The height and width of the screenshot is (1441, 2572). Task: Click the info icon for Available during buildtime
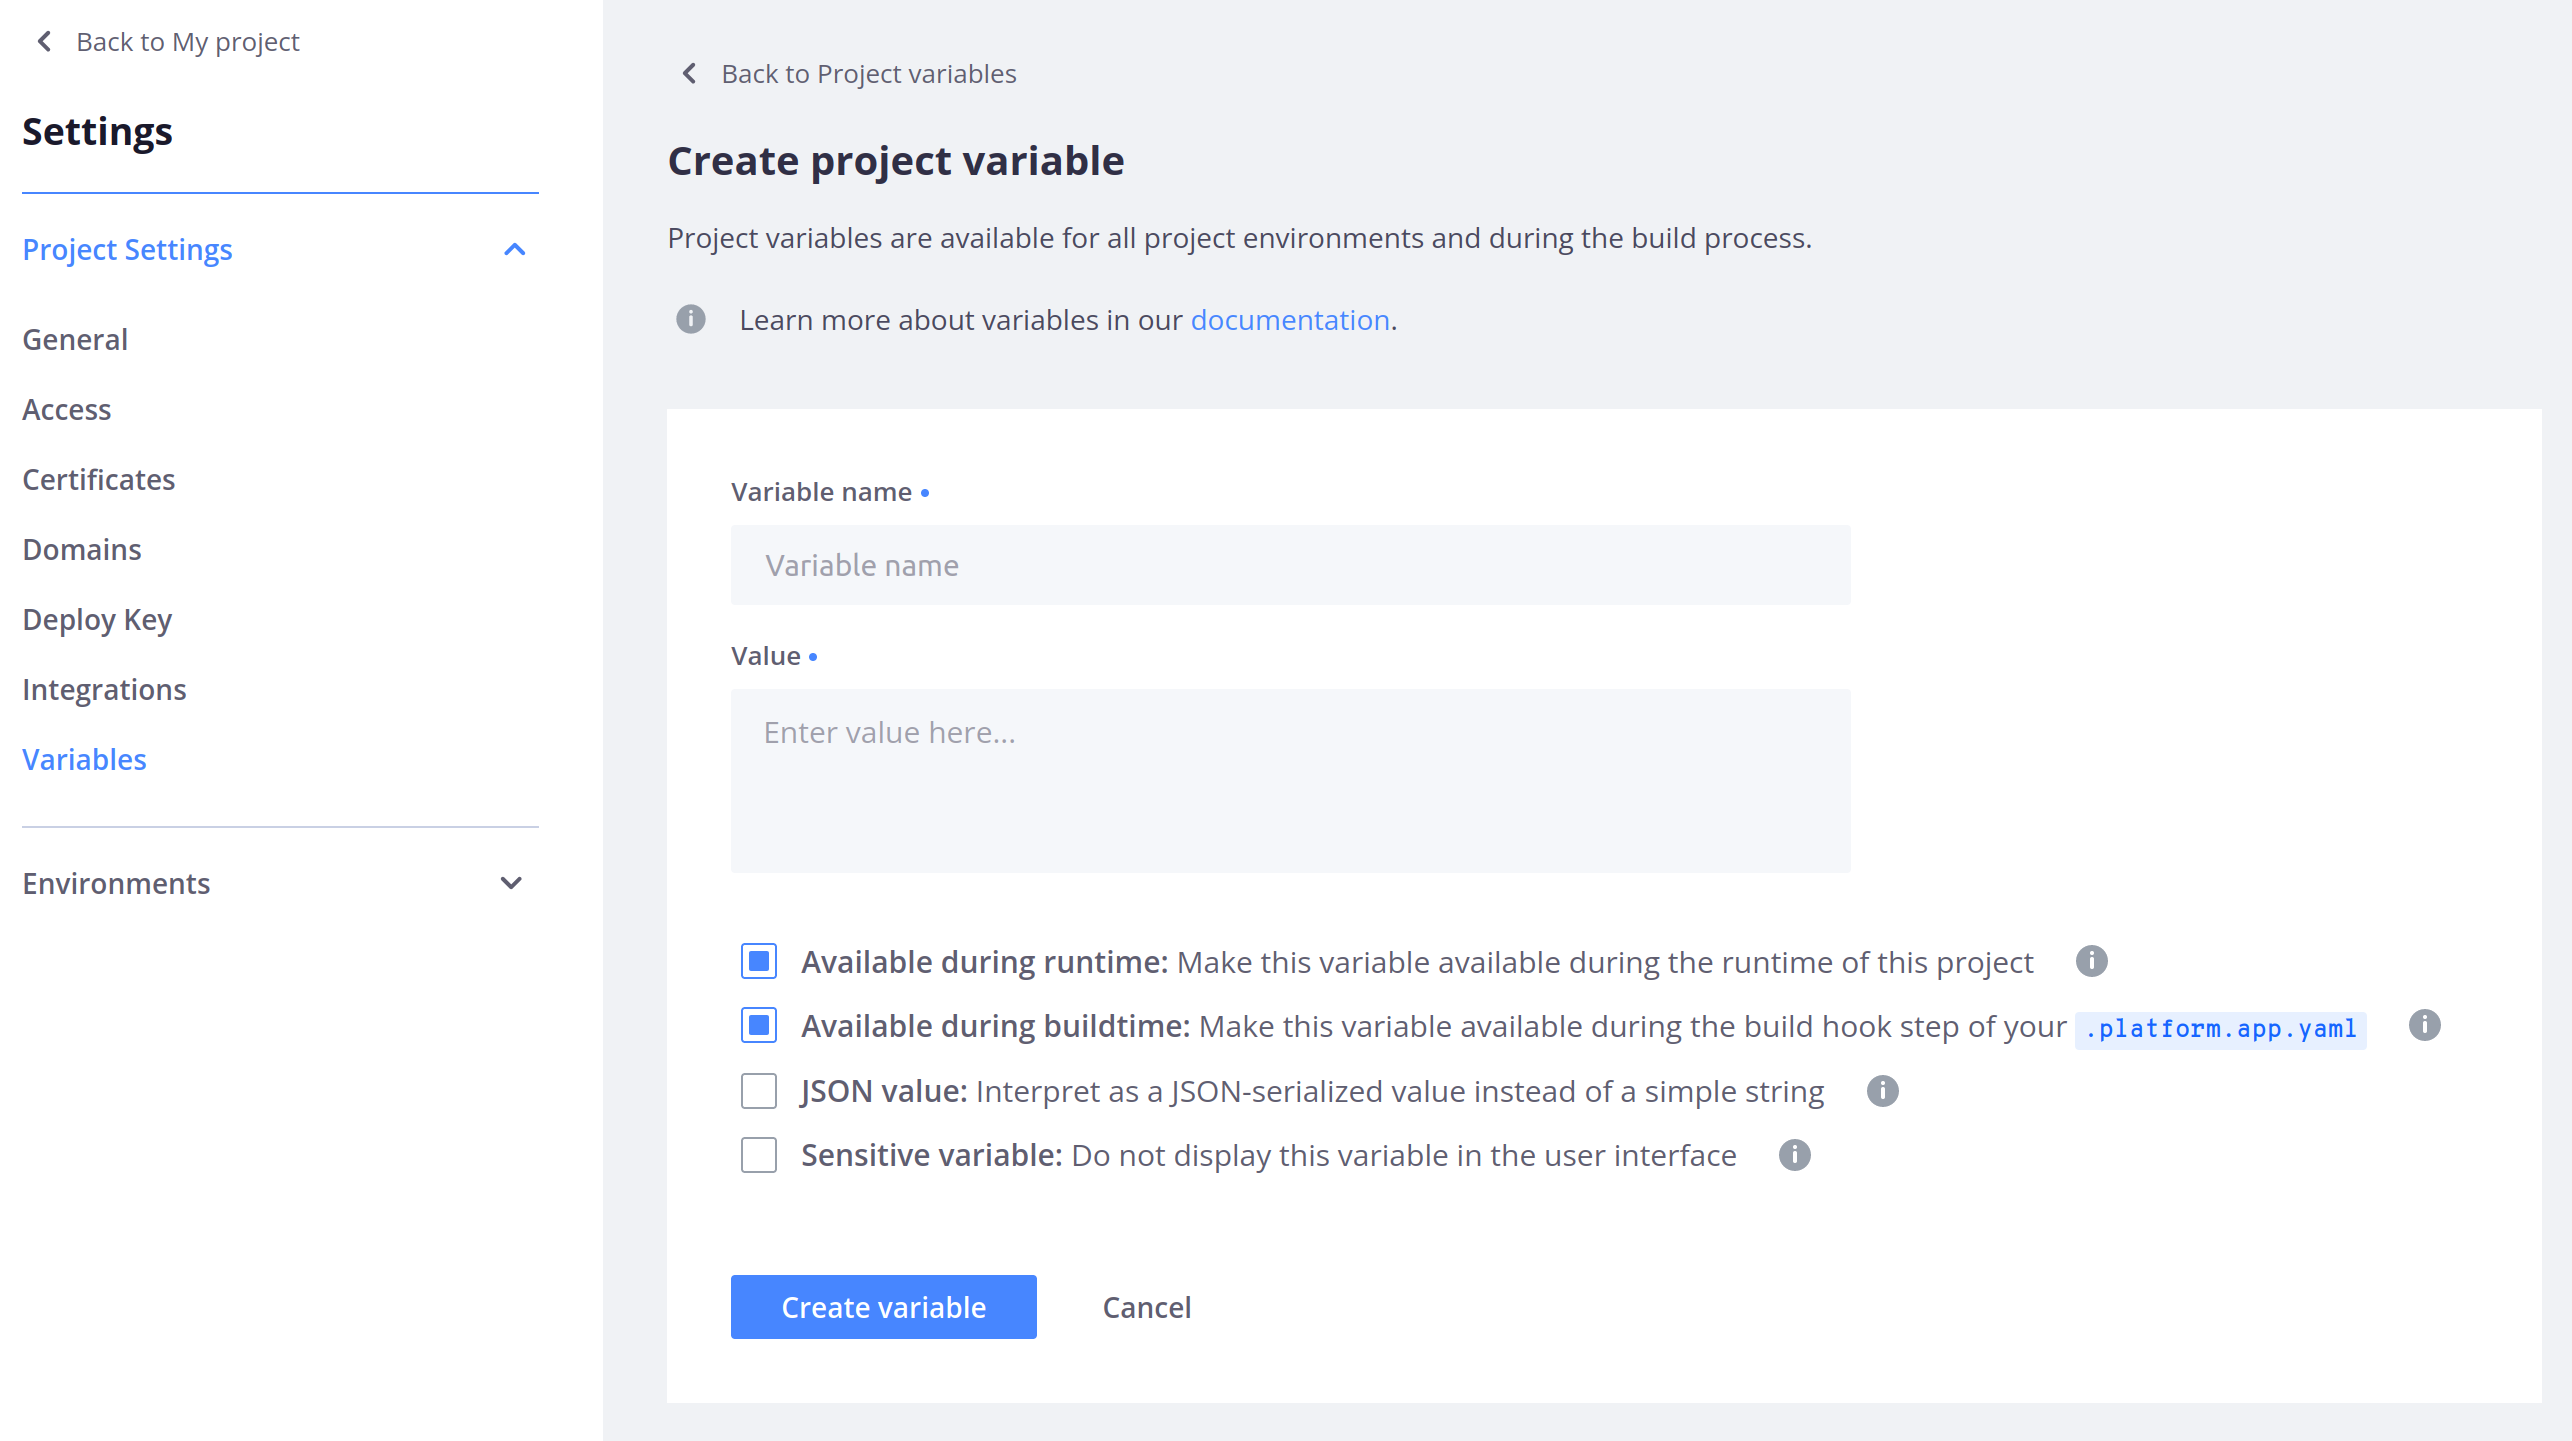tap(2425, 1025)
